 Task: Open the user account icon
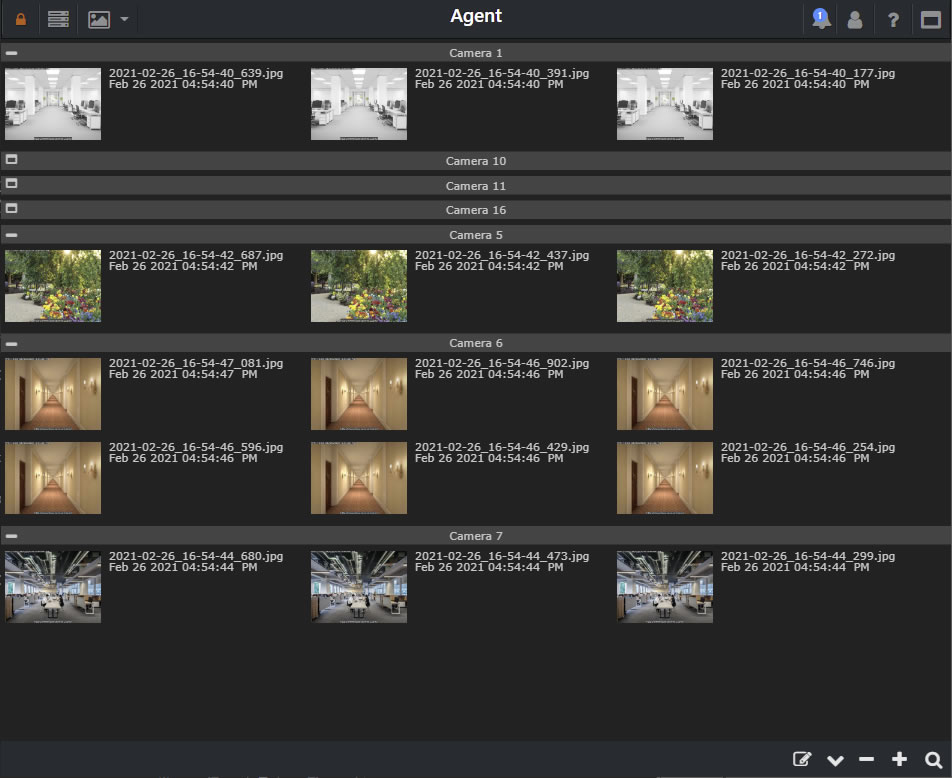(x=855, y=18)
